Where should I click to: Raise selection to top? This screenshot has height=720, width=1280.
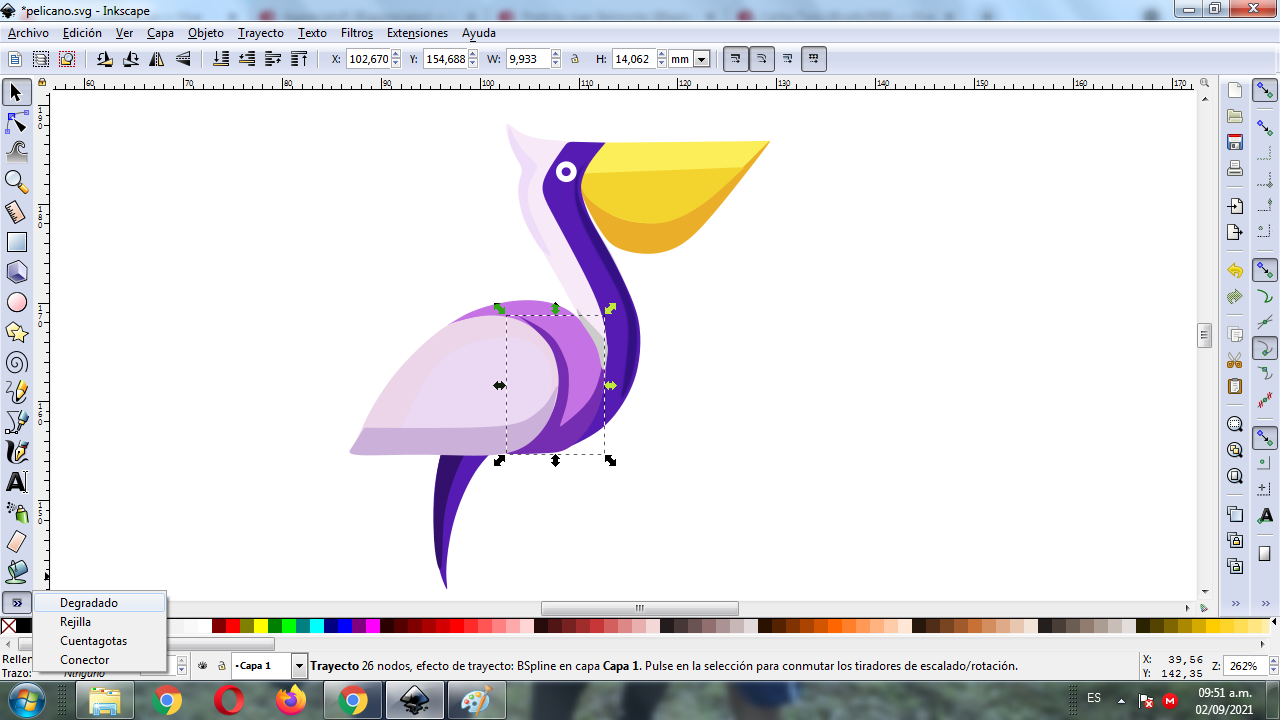[299, 59]
